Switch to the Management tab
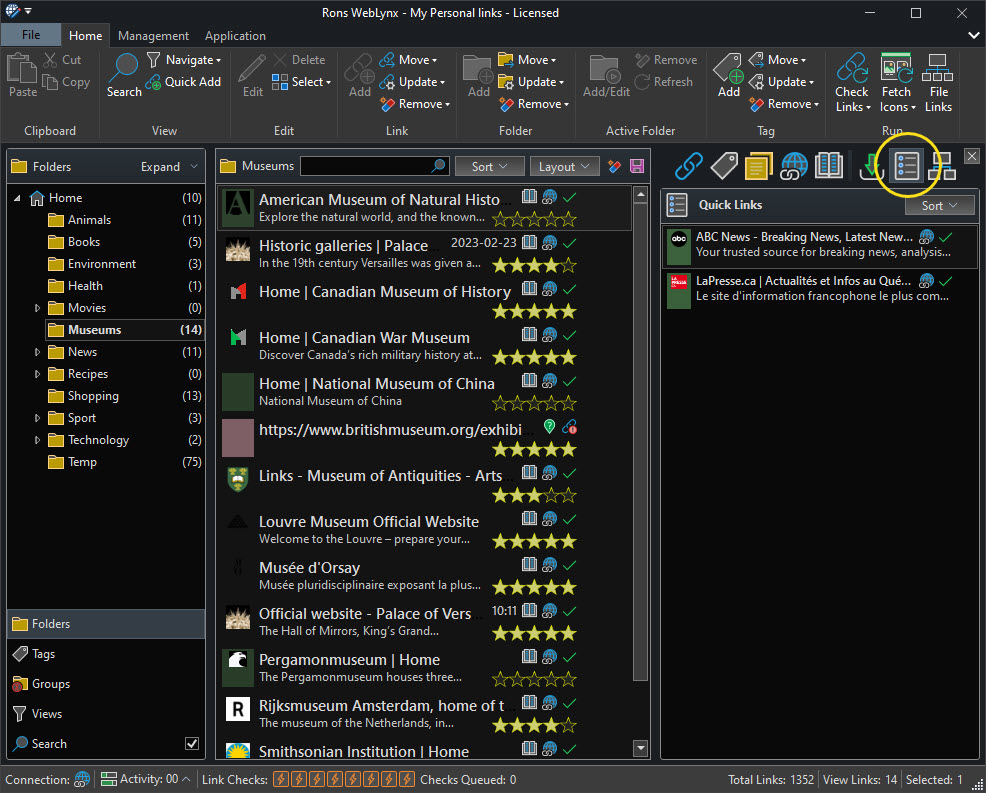Viewport: 986px width, 793px height. 153,36
